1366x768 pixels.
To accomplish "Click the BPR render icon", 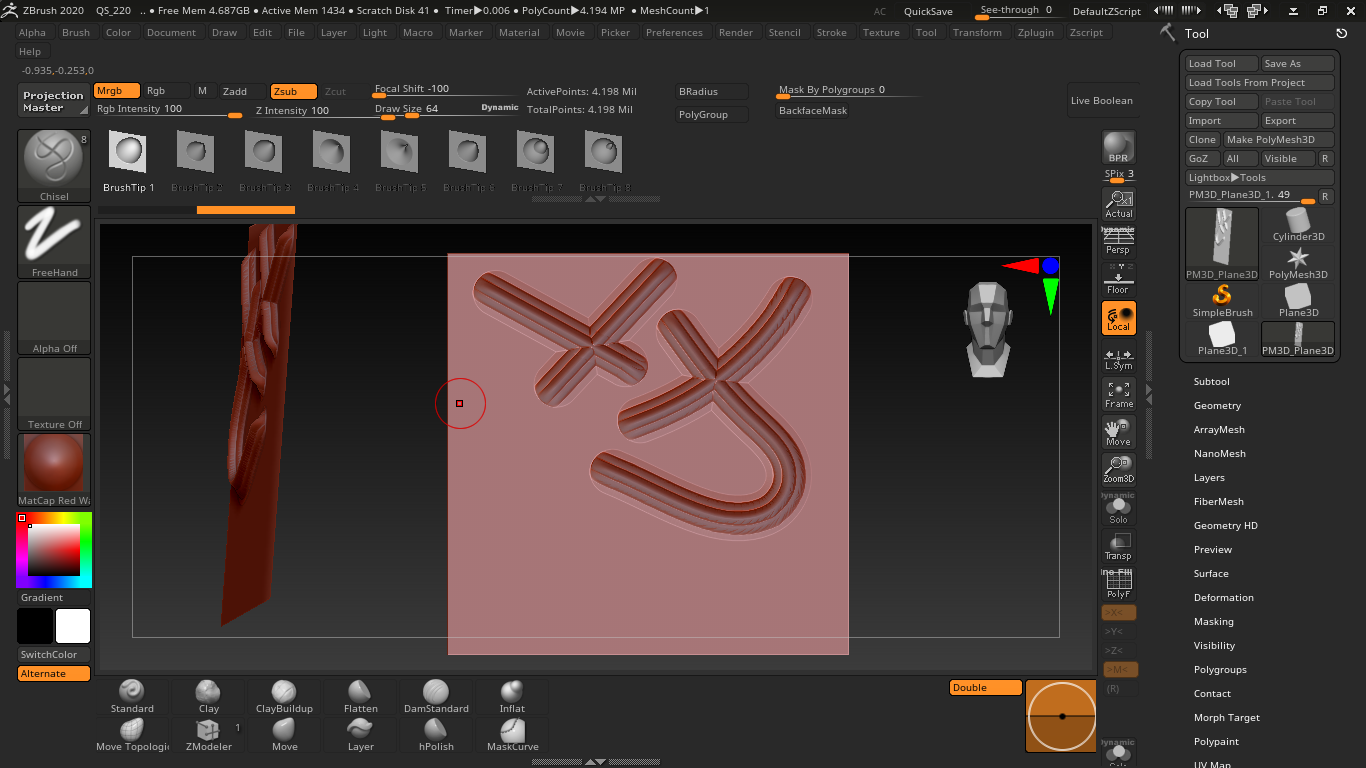I will click(x=1118, y=148).
